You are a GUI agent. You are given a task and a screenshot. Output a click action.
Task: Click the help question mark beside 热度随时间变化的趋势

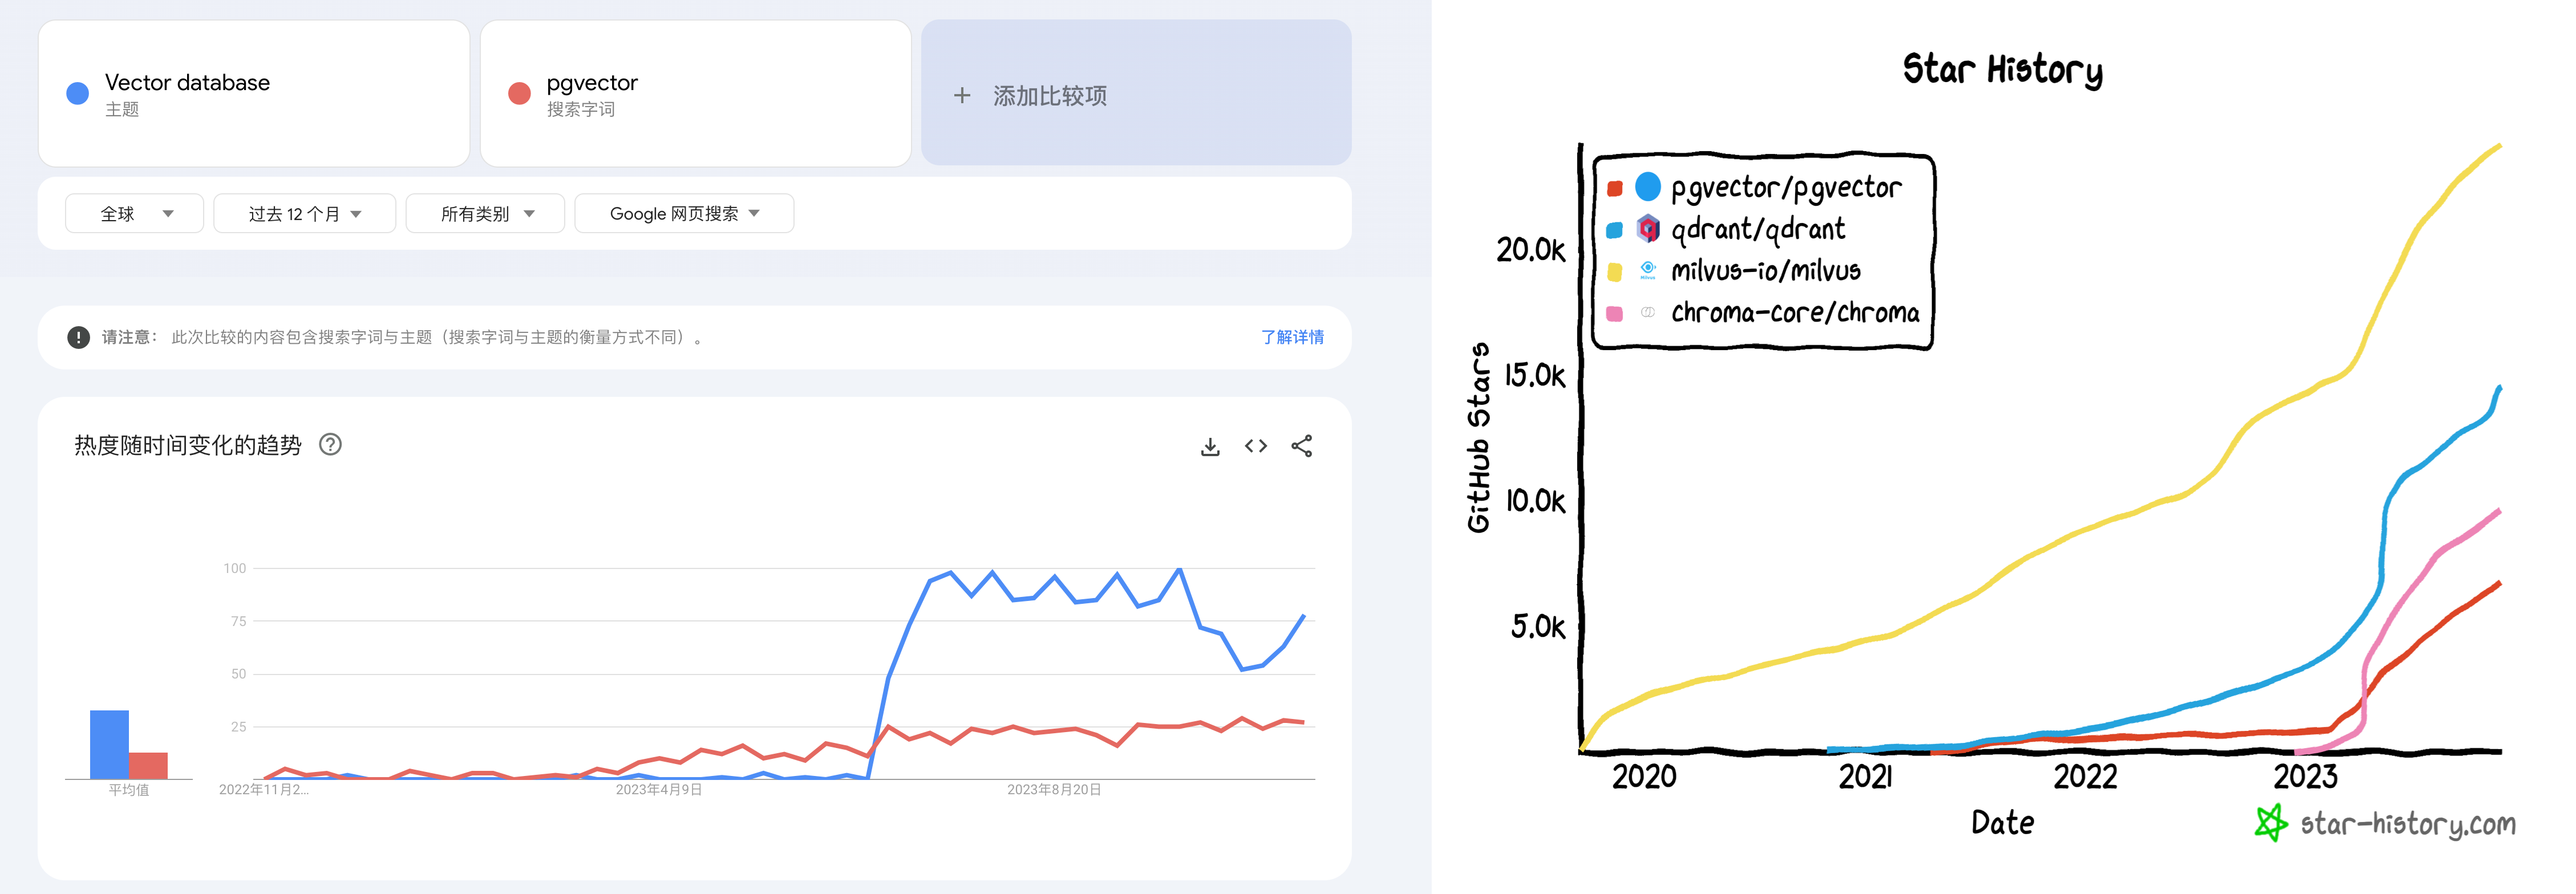click(x=331, y=444)
